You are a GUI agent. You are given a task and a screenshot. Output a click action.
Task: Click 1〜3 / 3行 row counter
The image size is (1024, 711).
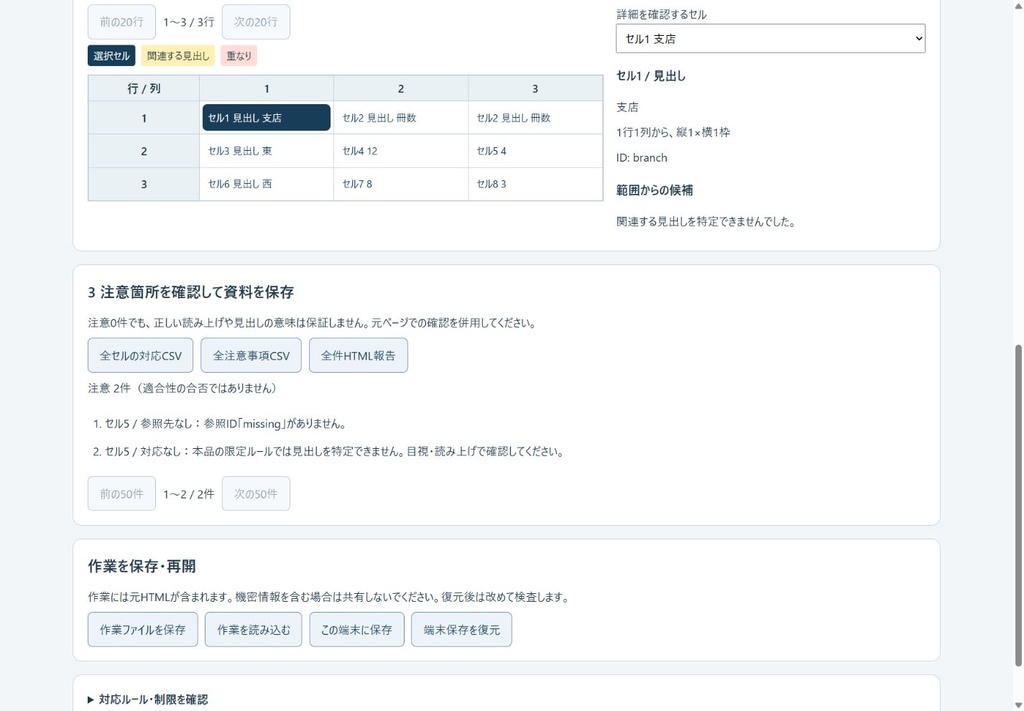click(189, 22)
